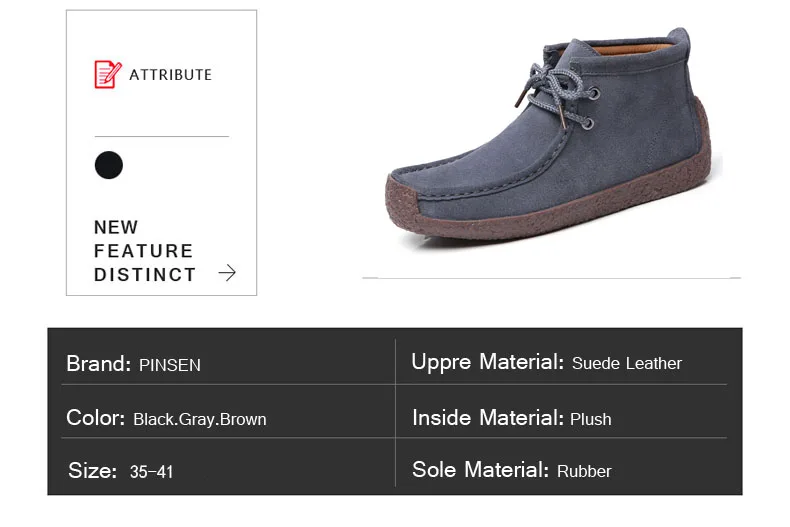This screenshot has height=527, width=790.
Task: Click the gray suede shoe image
Action: 550,138
